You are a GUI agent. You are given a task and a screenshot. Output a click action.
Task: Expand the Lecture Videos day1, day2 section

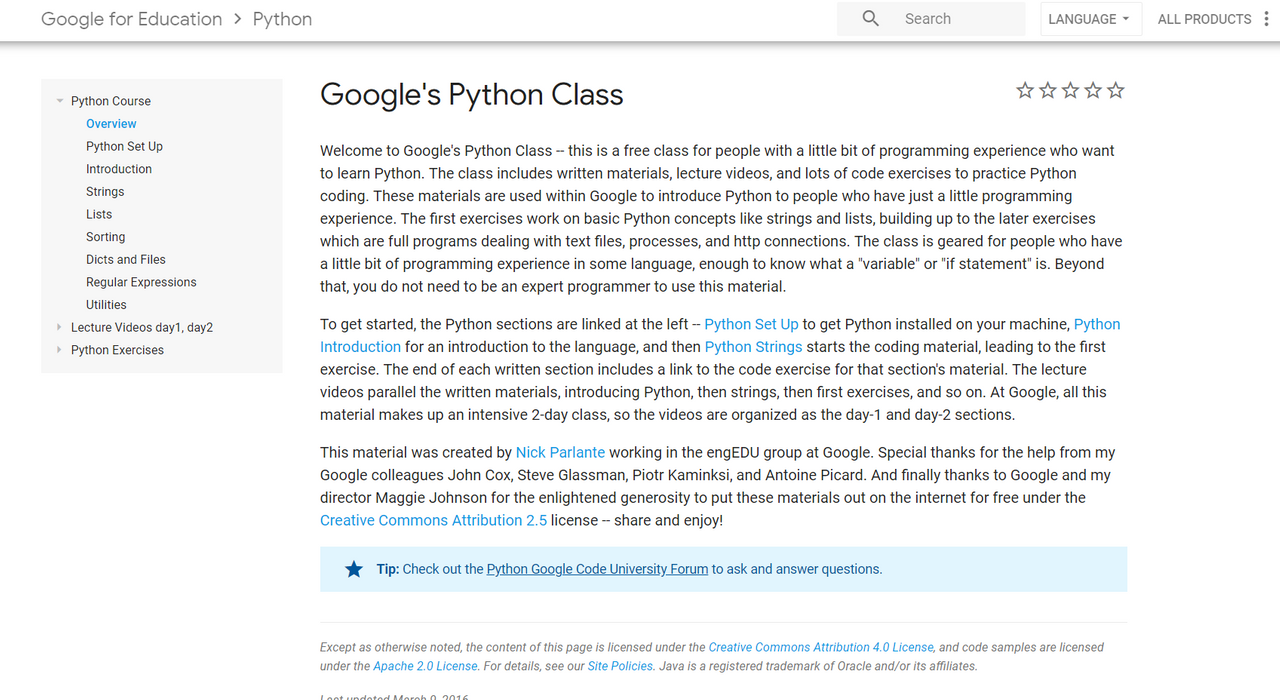60,327
